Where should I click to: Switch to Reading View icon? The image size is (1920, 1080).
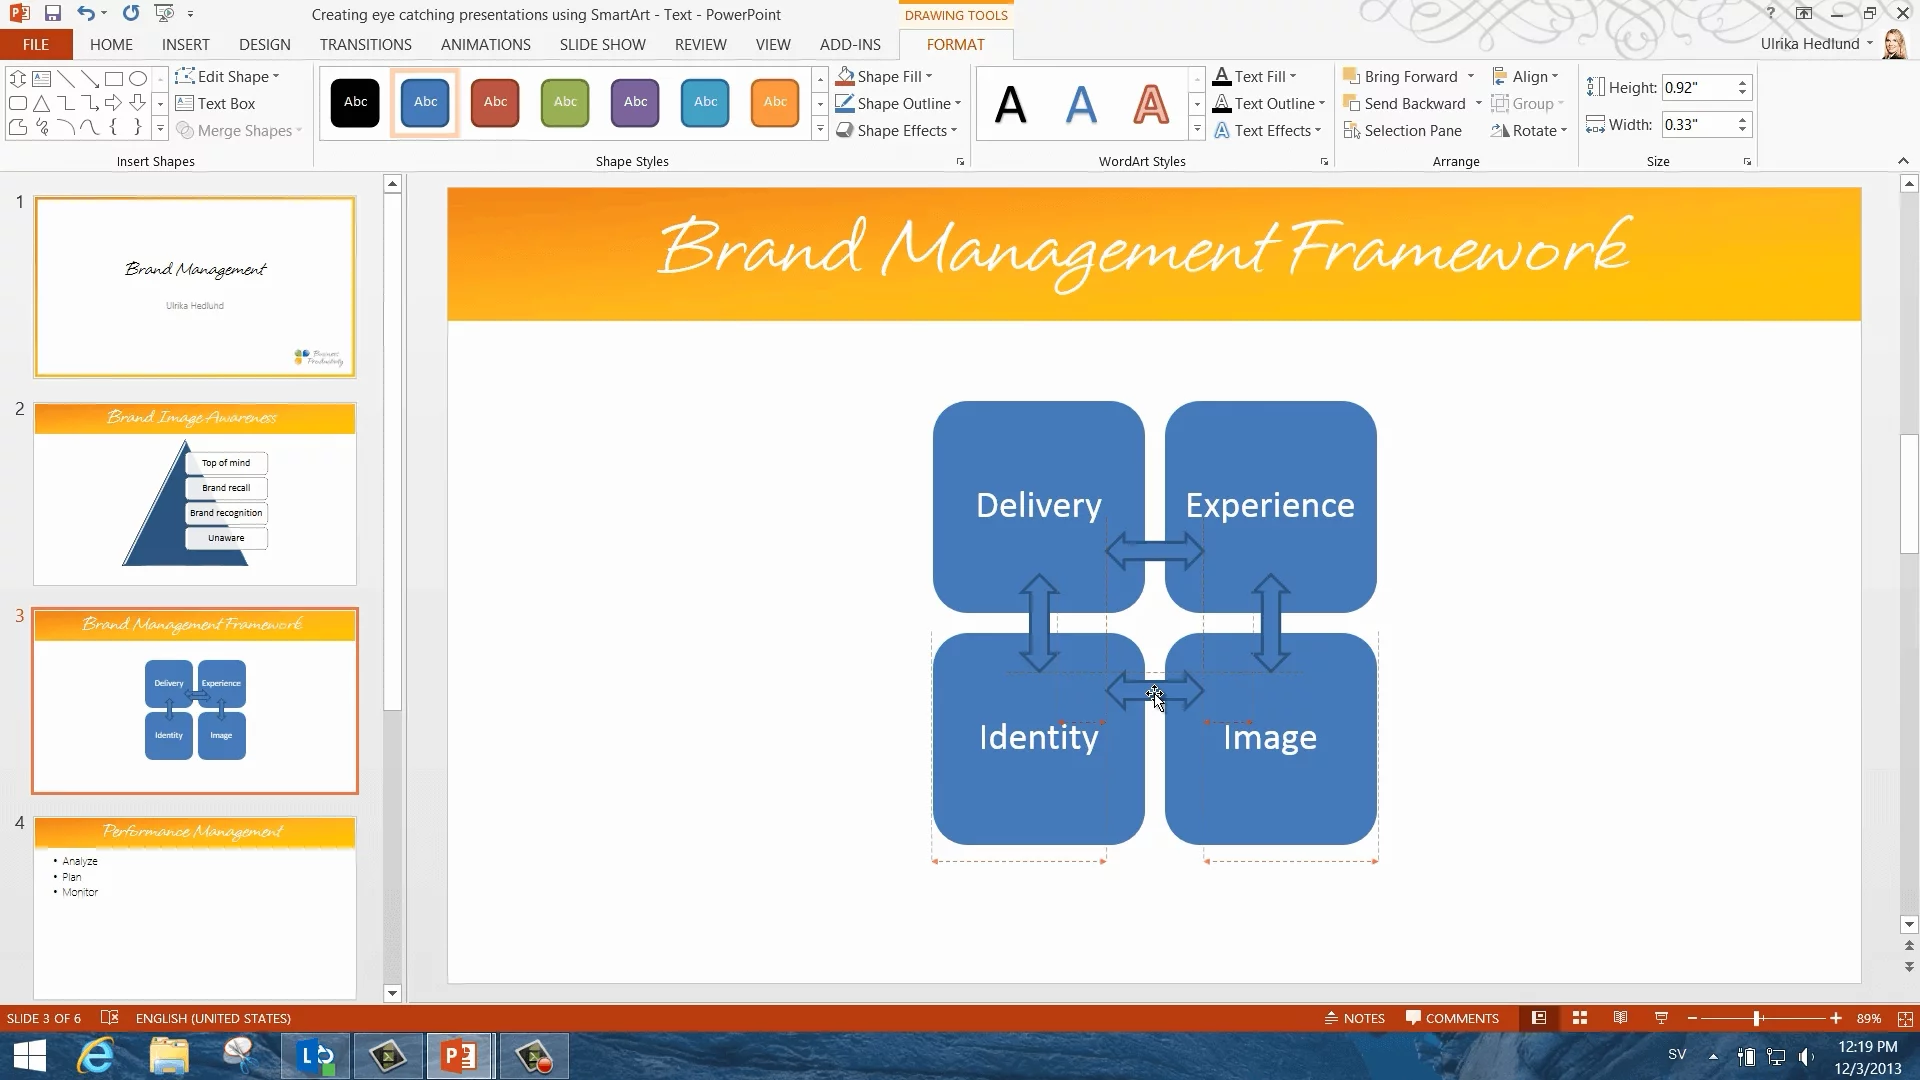[x=1620, y=1018]
